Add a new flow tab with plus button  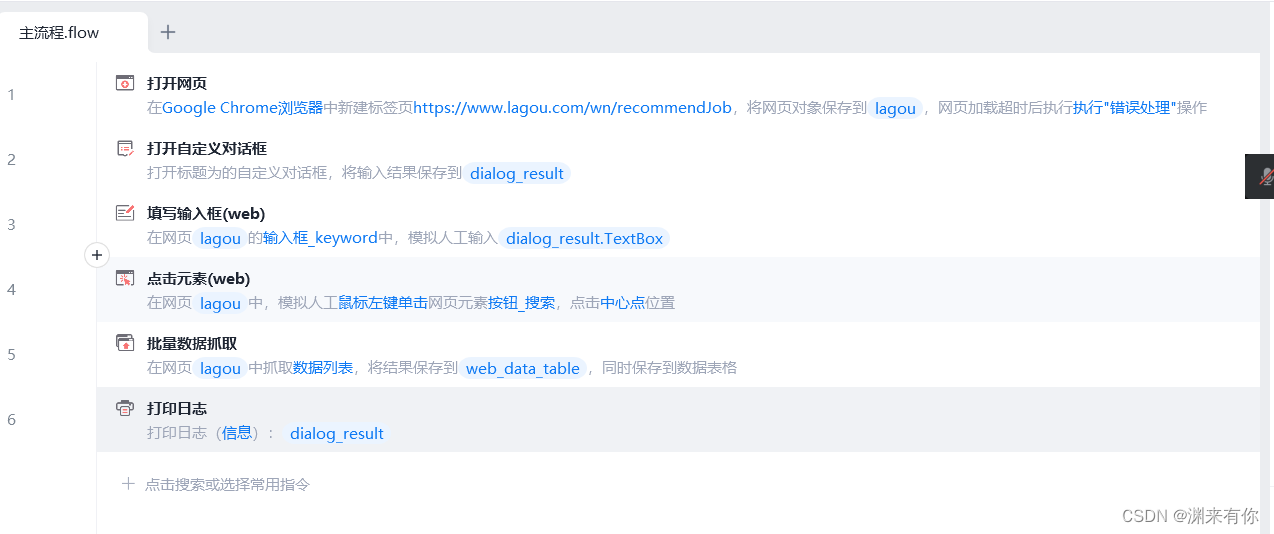point(168,32)
